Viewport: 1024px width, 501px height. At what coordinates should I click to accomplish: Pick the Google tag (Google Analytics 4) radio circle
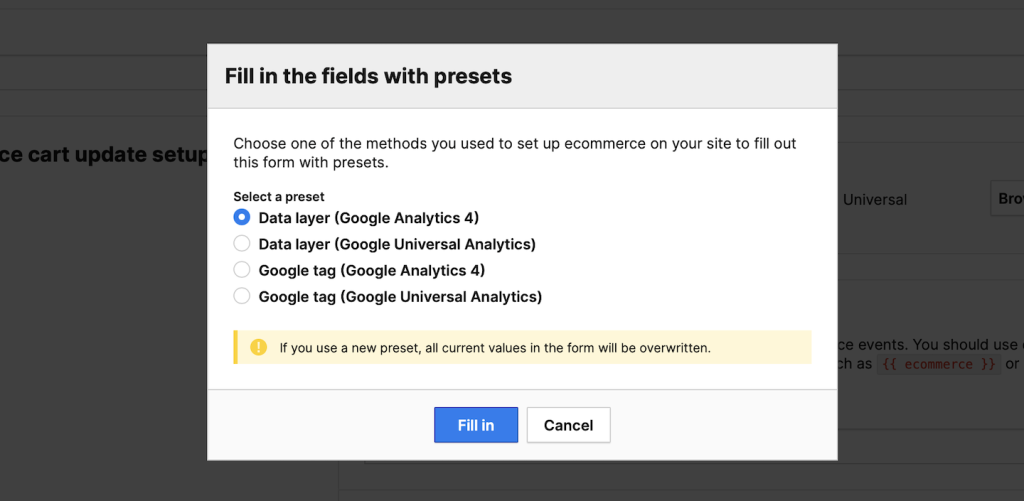[242, 270]
